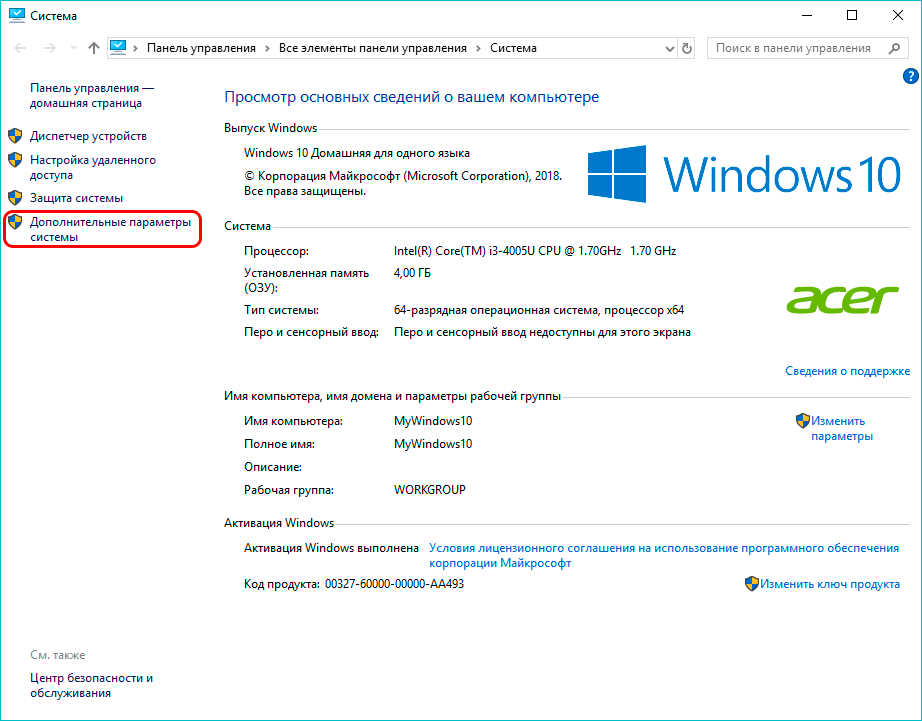This screenshot has height=721, width=922.
Task: Open Защита системы link
Action: (x=76, y=198)
